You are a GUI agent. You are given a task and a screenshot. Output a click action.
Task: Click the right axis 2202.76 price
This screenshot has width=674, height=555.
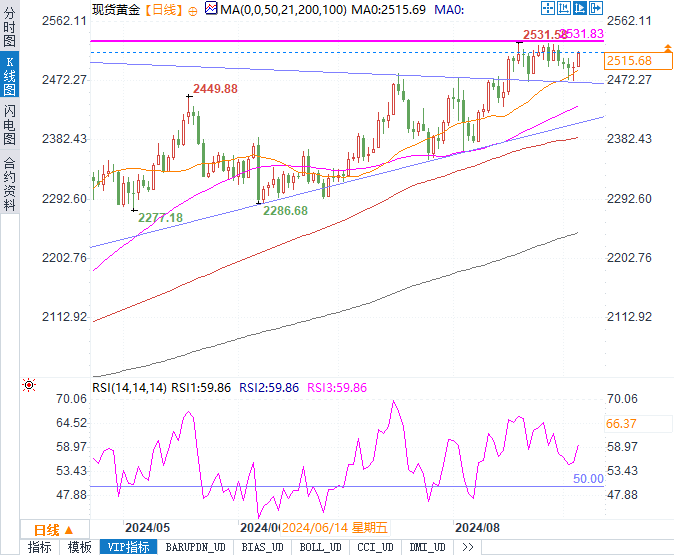[x=629, y=258]
